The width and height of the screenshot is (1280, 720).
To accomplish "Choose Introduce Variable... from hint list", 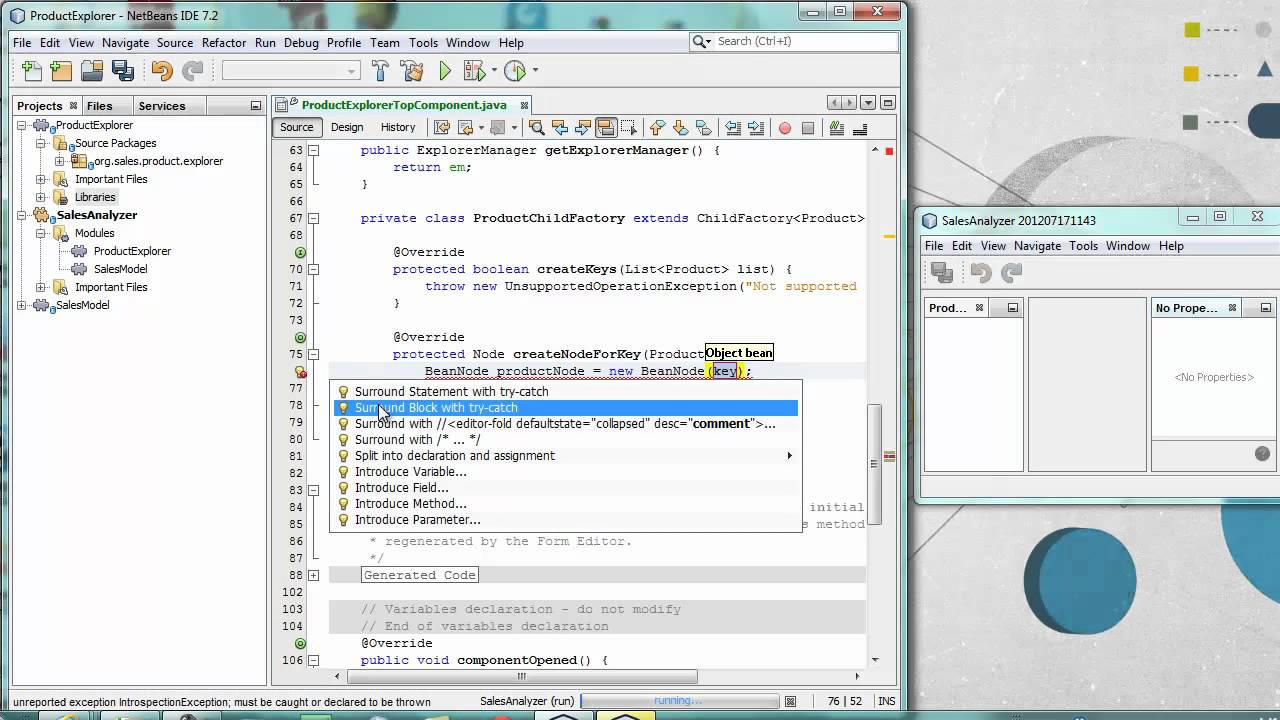I will point(565,472).
